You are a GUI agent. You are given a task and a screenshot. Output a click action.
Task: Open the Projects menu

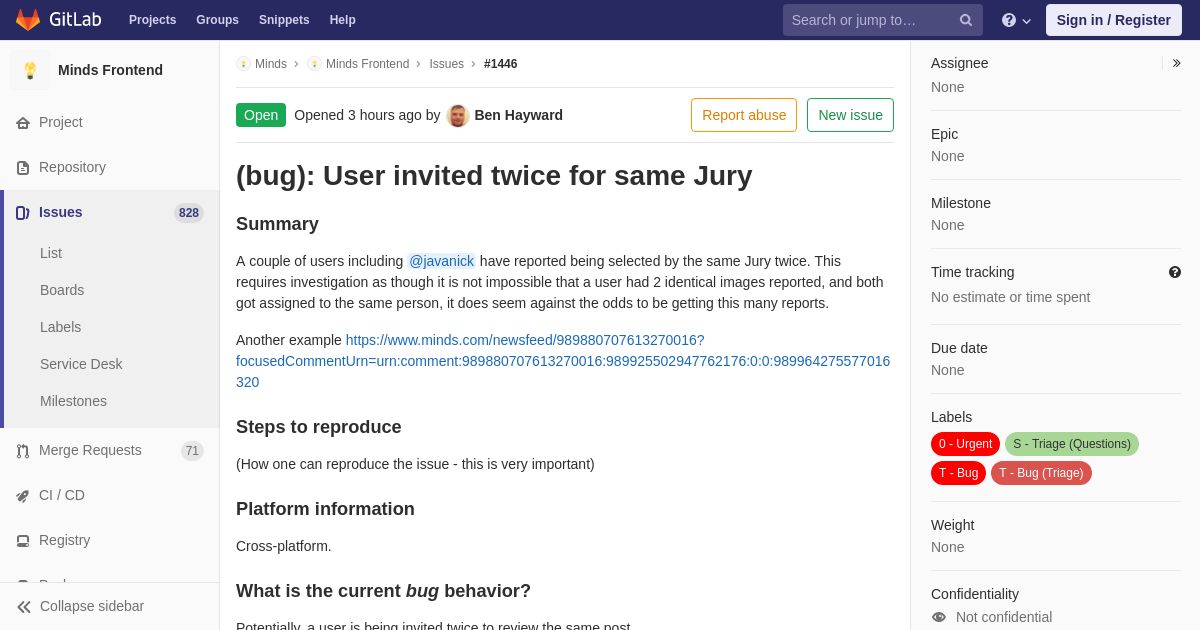tap(153, 20)
